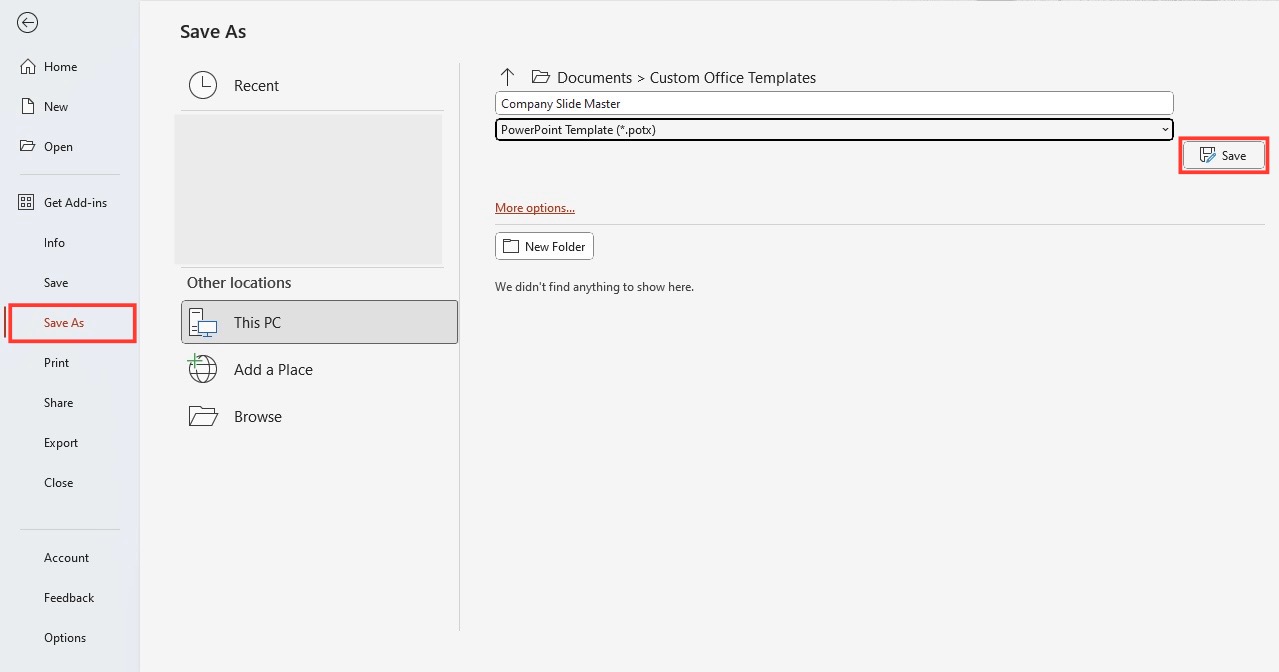The height and width of the screenshot is (672, 1279).
Task: Go up one folder level arrow
Action: click(507, 77)
